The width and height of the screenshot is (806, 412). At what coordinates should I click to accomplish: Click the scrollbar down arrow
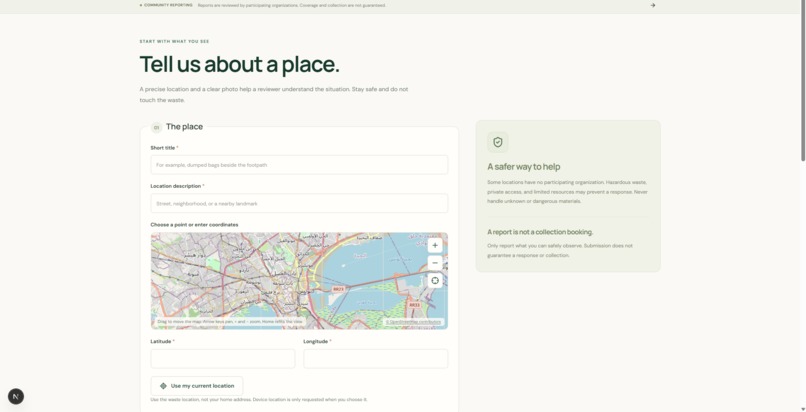(x=802, y=409)
